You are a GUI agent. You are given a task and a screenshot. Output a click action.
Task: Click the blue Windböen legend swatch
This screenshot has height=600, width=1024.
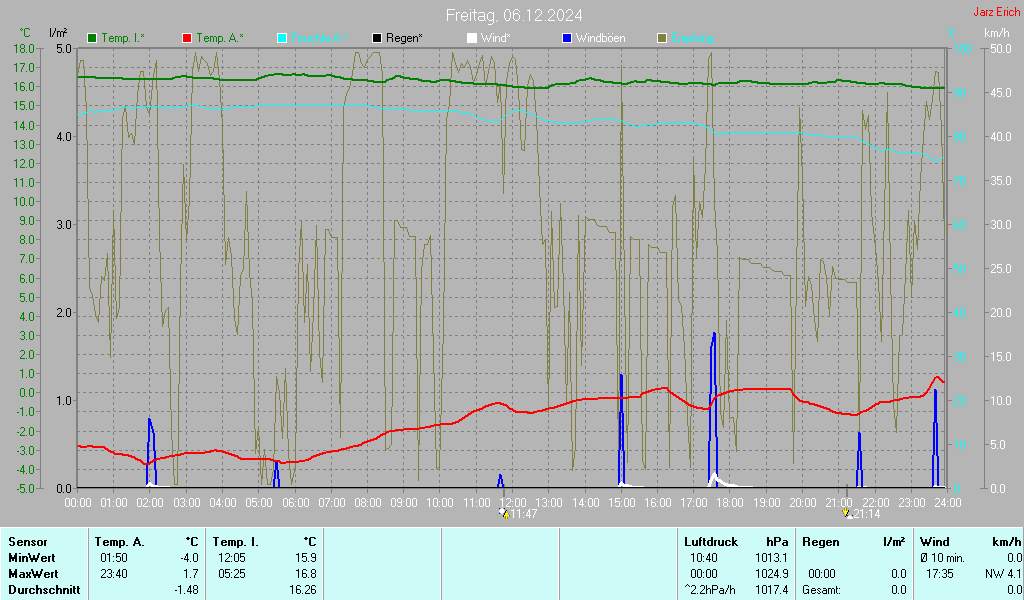coord(567,39)
